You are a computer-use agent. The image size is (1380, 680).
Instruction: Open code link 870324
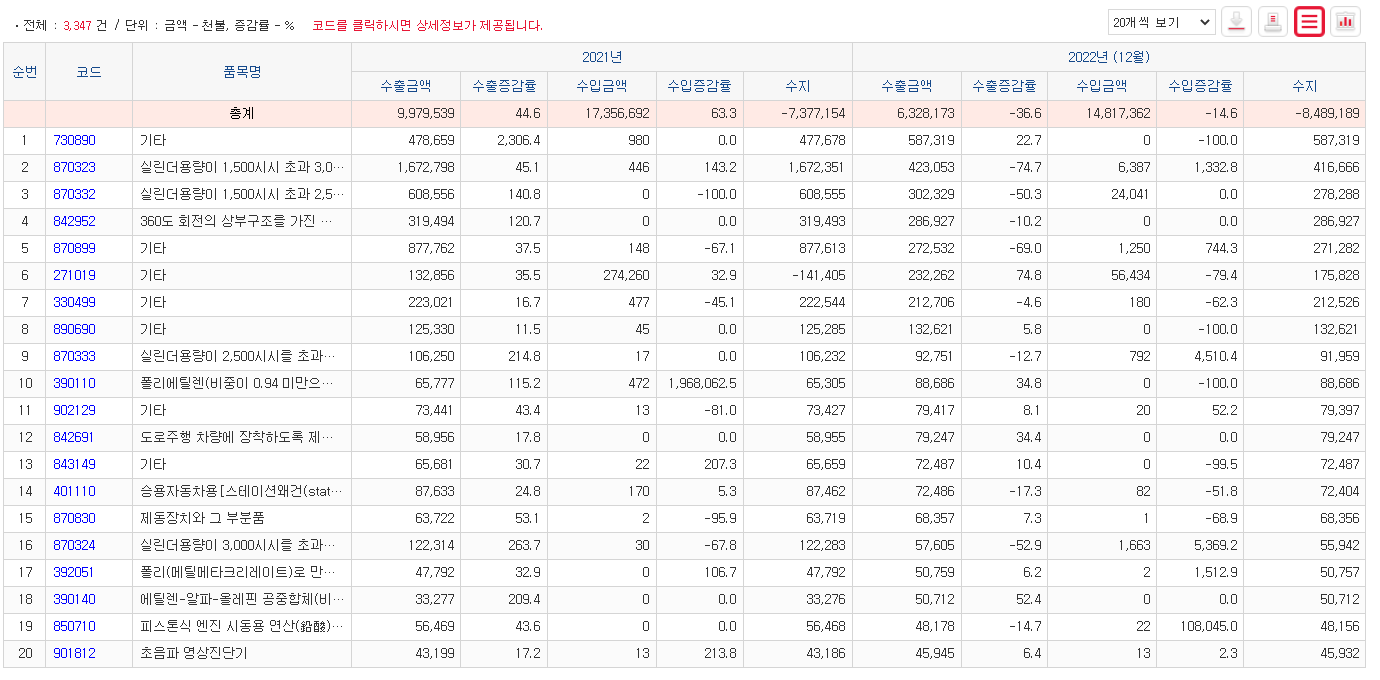pos(75,546)
